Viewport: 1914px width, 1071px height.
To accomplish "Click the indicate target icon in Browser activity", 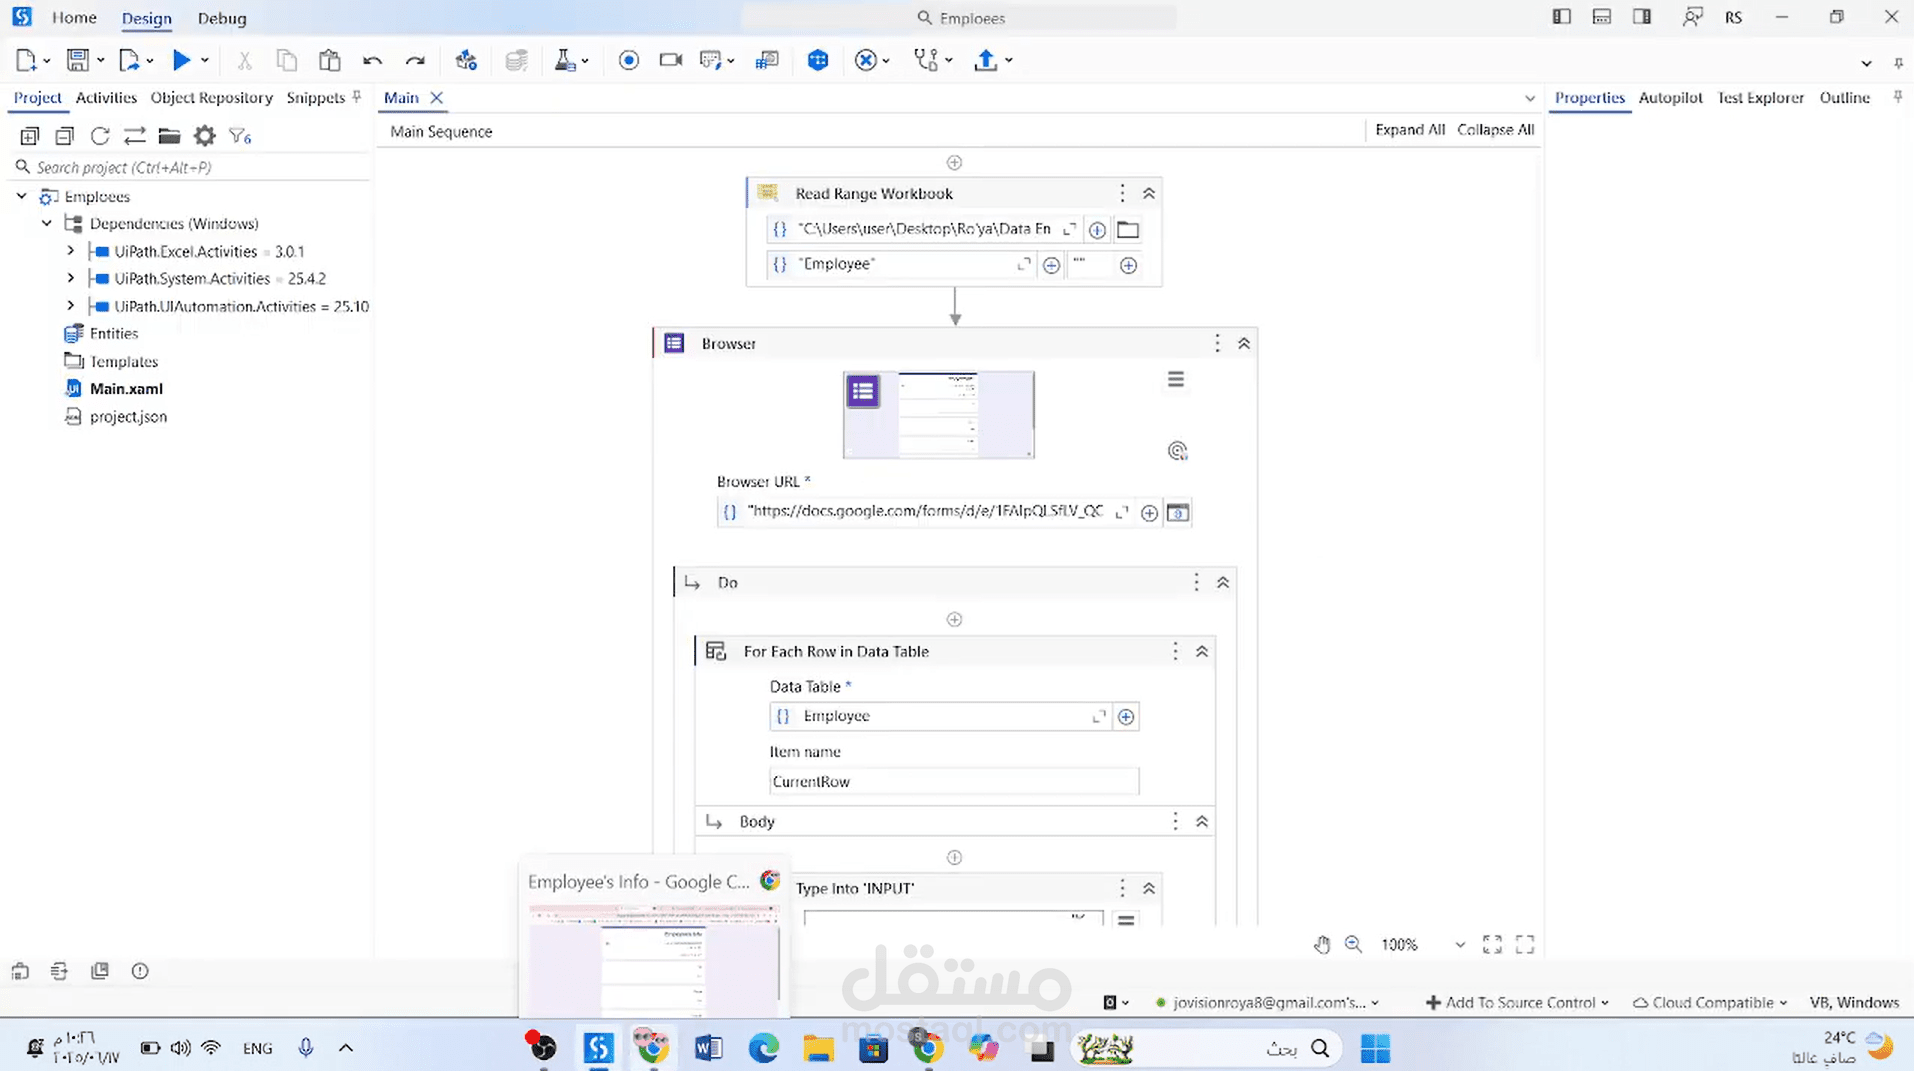I will [x=1177, y=451].
